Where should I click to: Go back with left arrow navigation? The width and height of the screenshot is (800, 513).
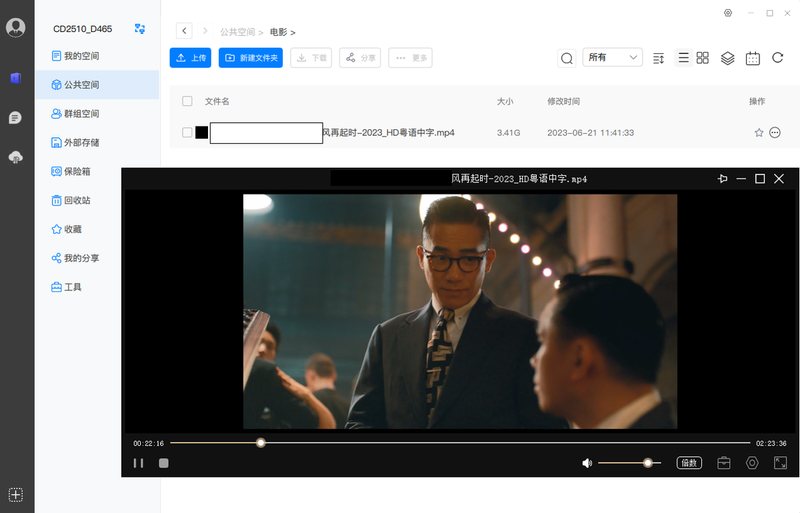click(184, 31)
